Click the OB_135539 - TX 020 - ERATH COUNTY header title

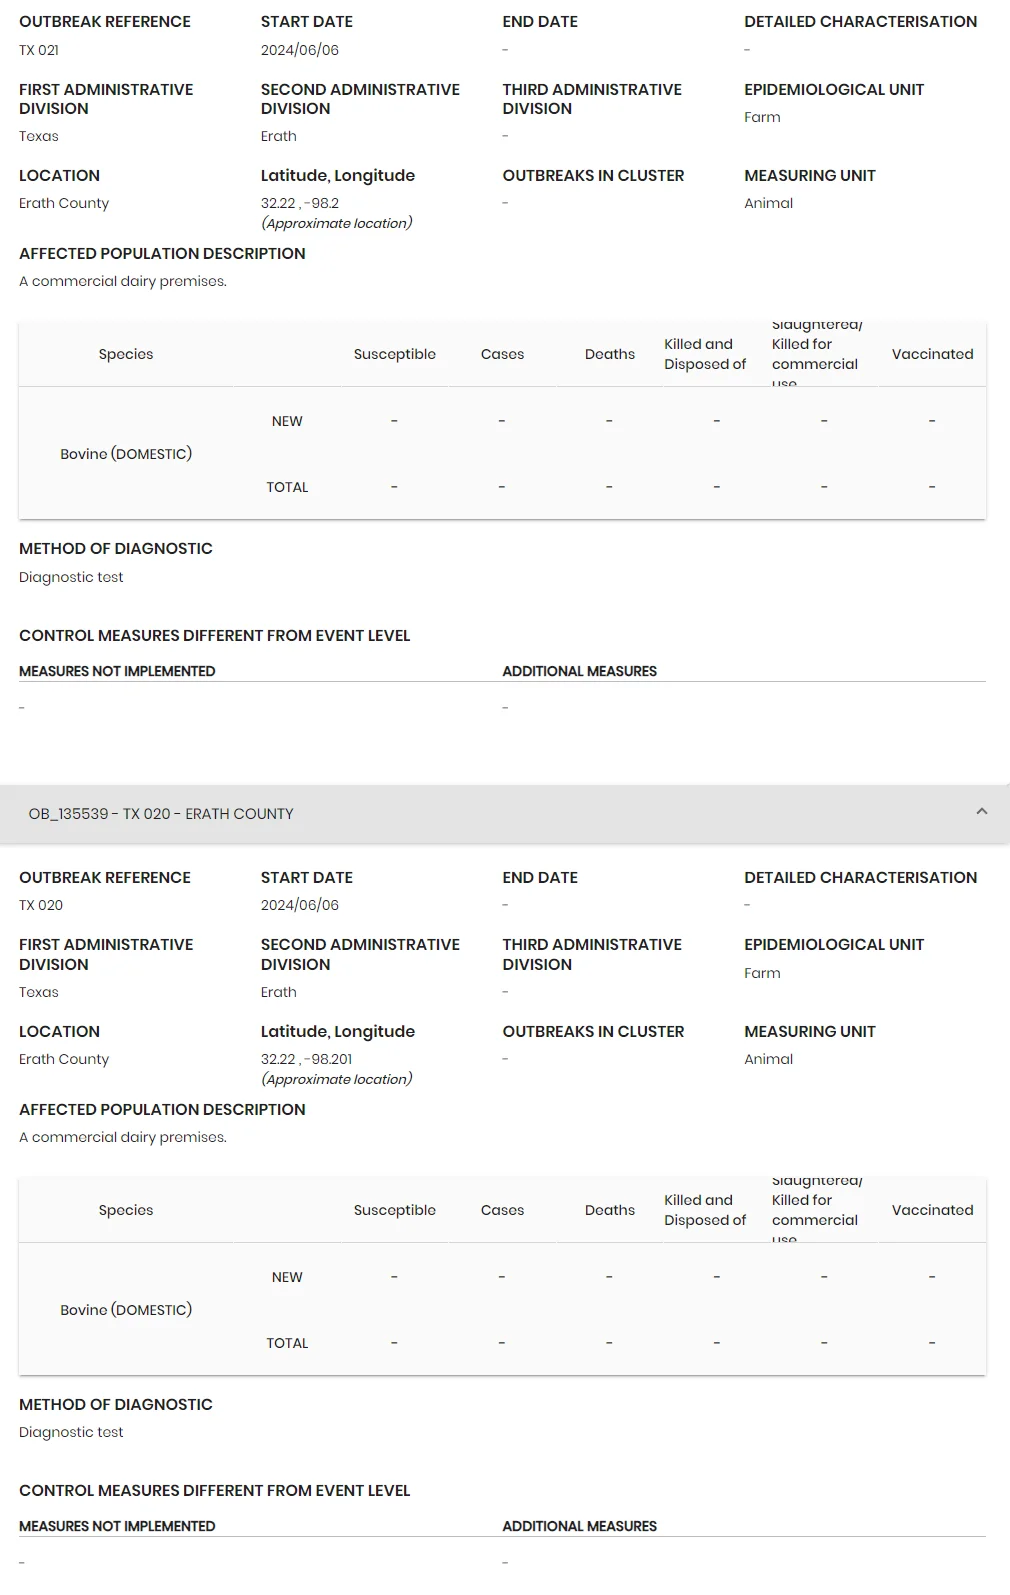point(161,814)
